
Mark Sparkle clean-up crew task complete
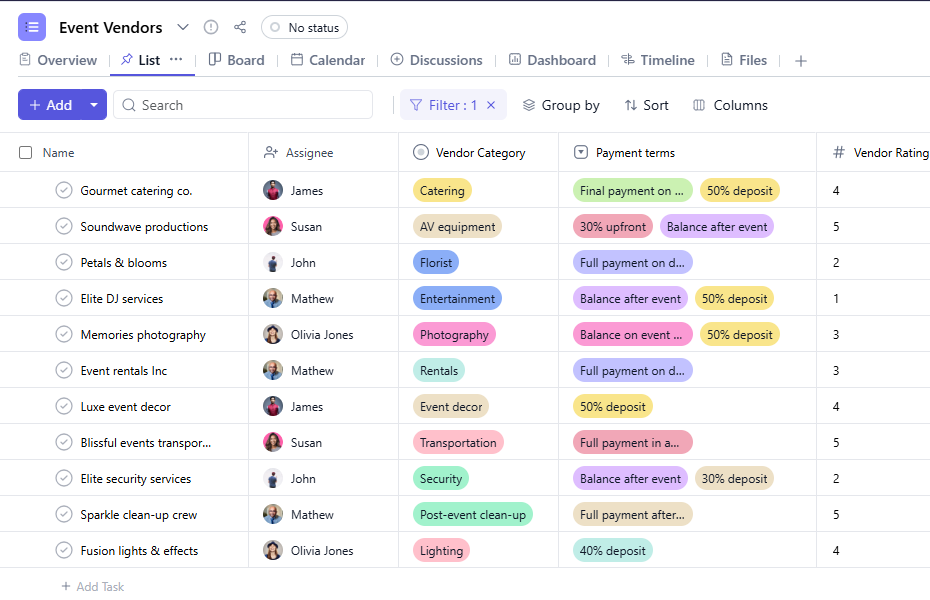(x=63, y=515)
